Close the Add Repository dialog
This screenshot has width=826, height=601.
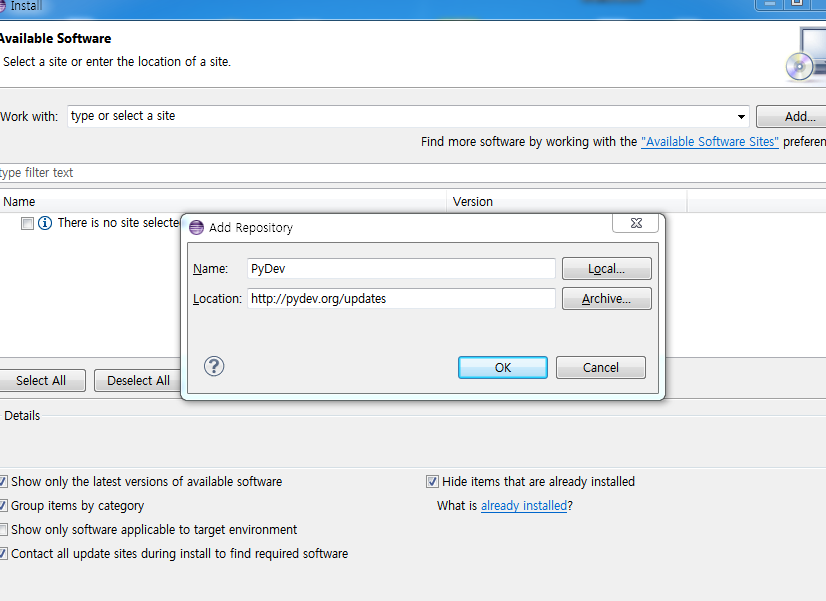pos(636,225)
